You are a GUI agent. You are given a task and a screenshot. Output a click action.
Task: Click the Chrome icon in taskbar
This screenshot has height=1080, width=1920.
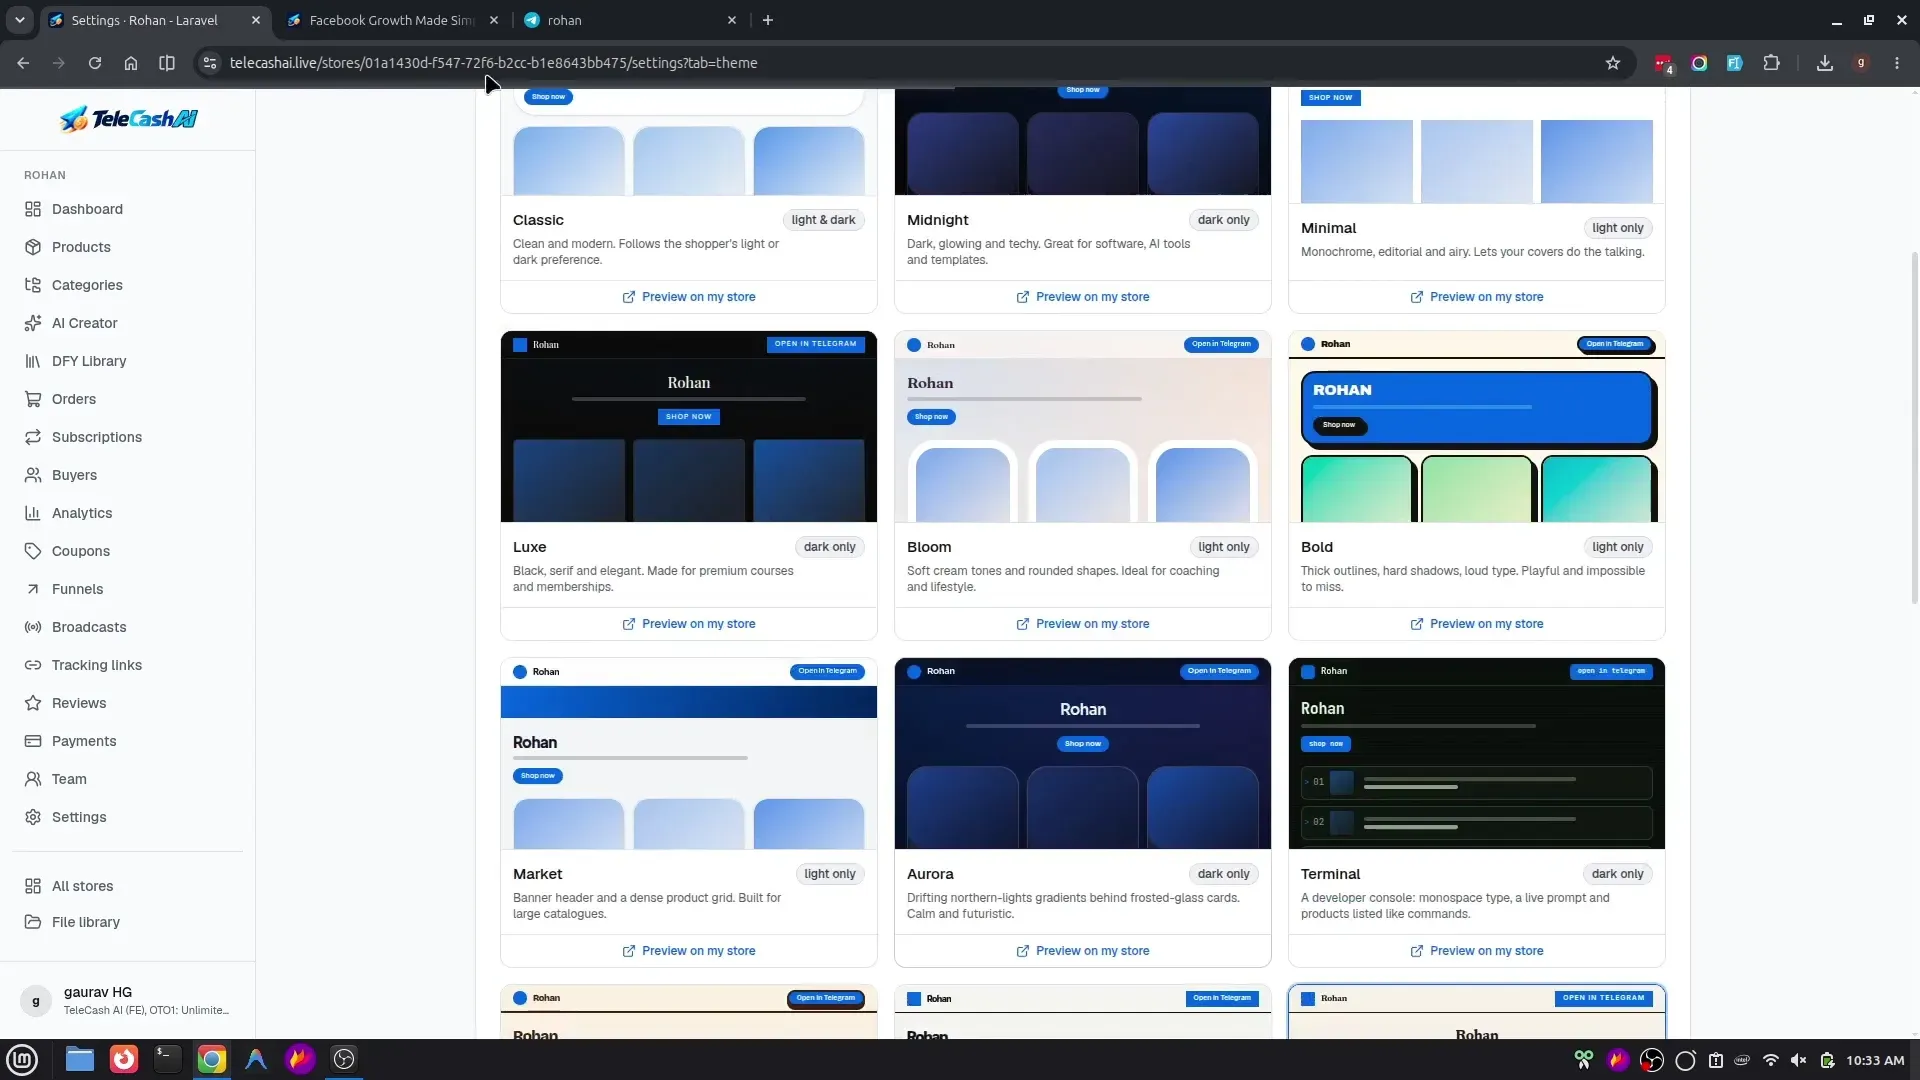(x=211, y=1059)
